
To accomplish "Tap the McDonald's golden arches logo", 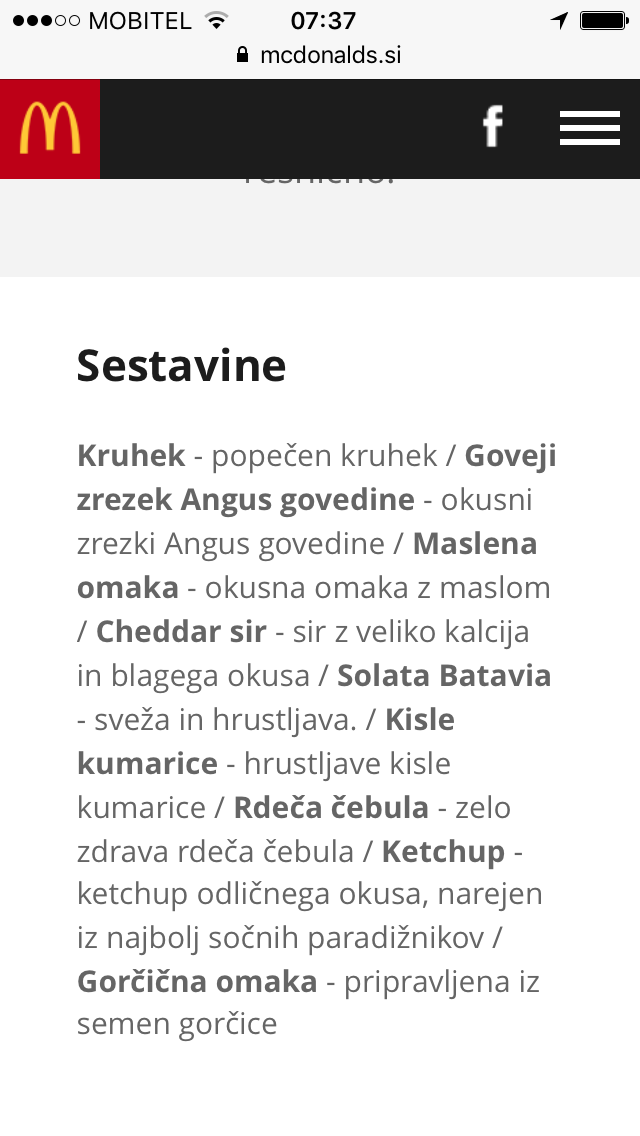I will [x=50, y=128].
